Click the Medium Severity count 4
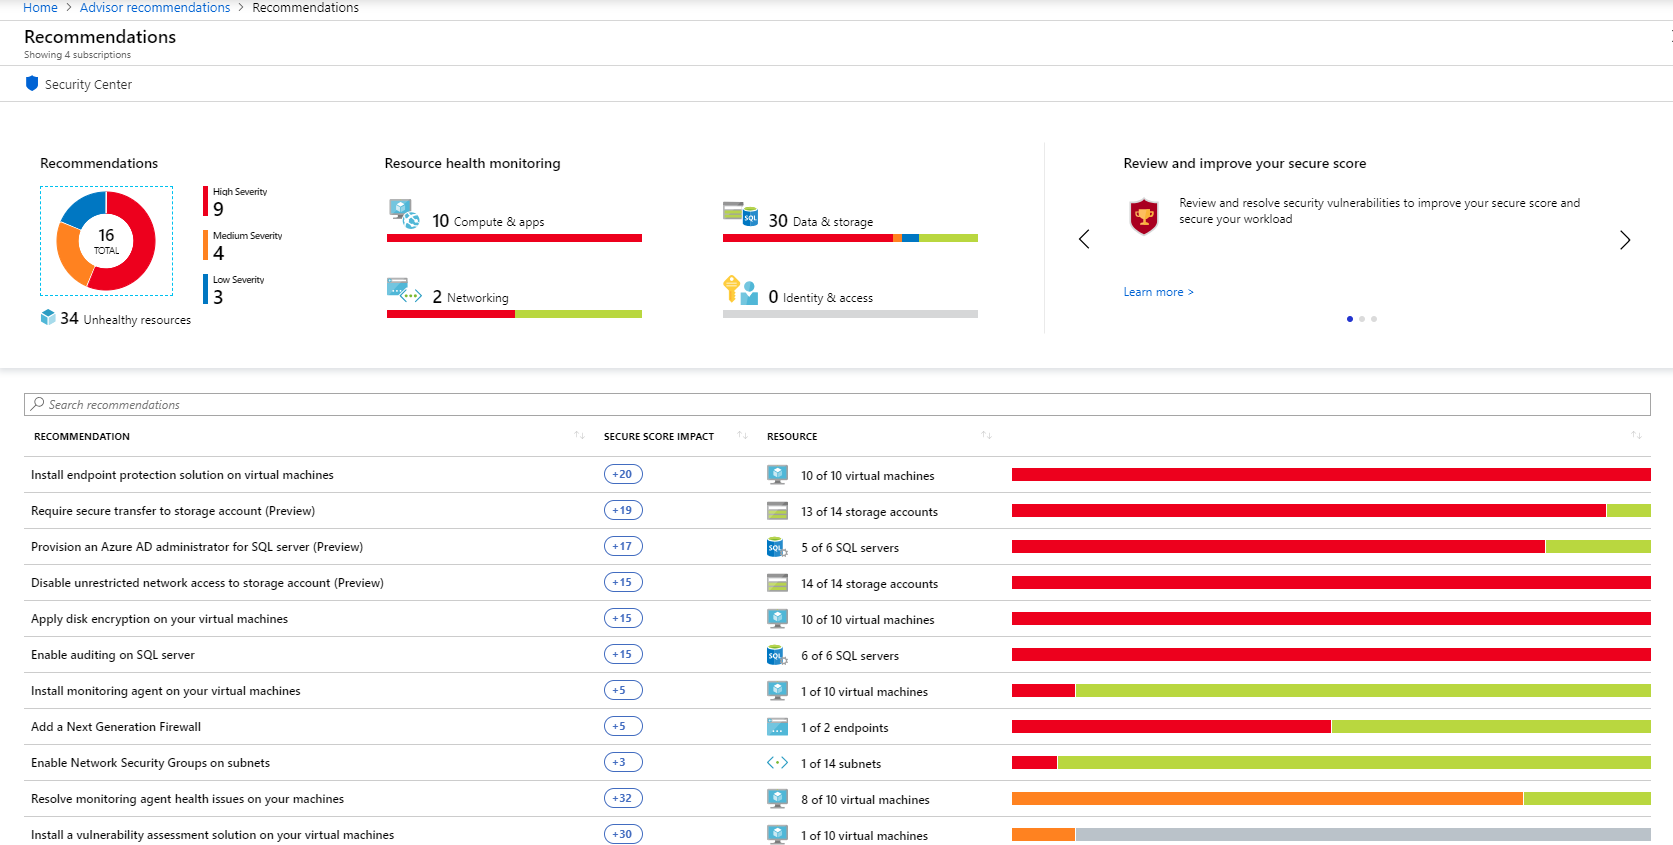1673x845 pixels. [x=219, y=253]
